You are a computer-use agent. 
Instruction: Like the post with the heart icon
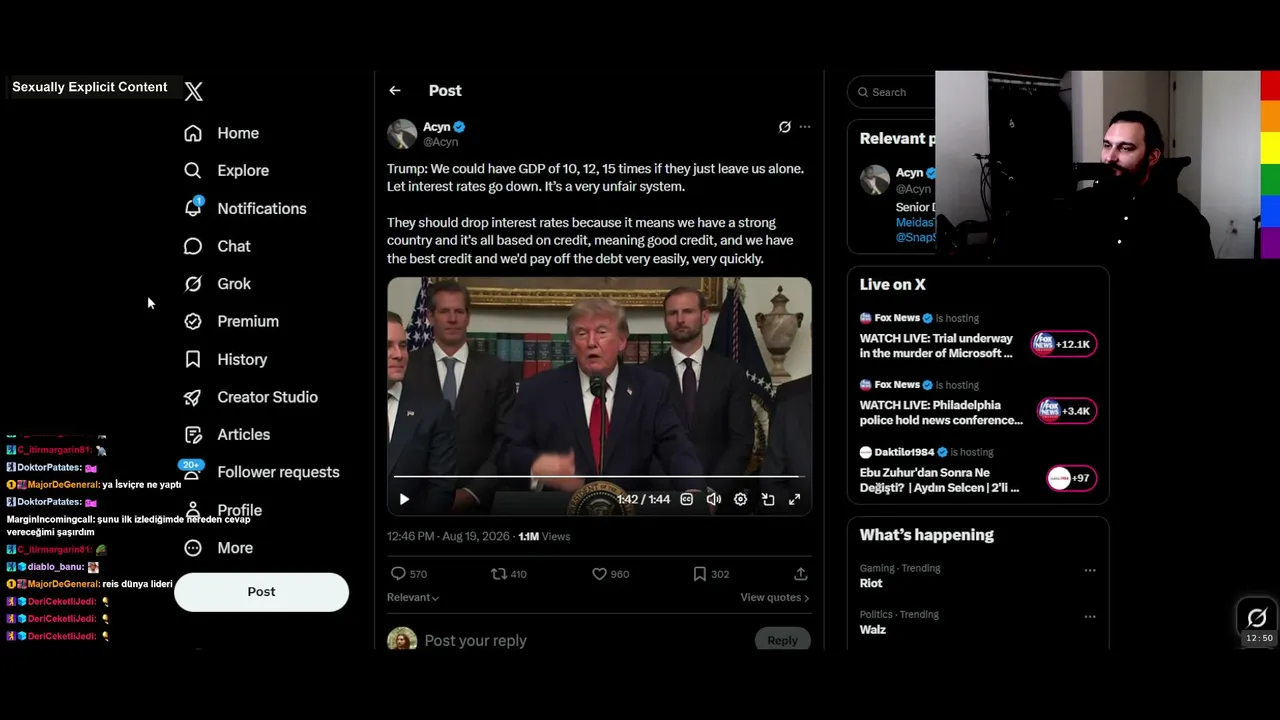tap(599, 574)
